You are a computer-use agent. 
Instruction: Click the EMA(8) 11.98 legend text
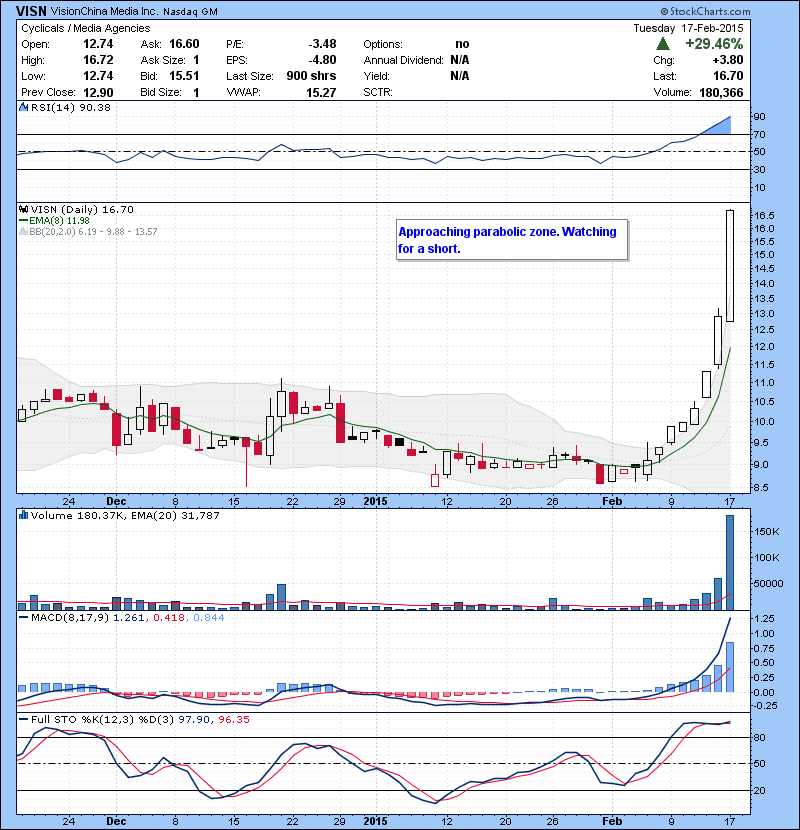coord(59,221)
